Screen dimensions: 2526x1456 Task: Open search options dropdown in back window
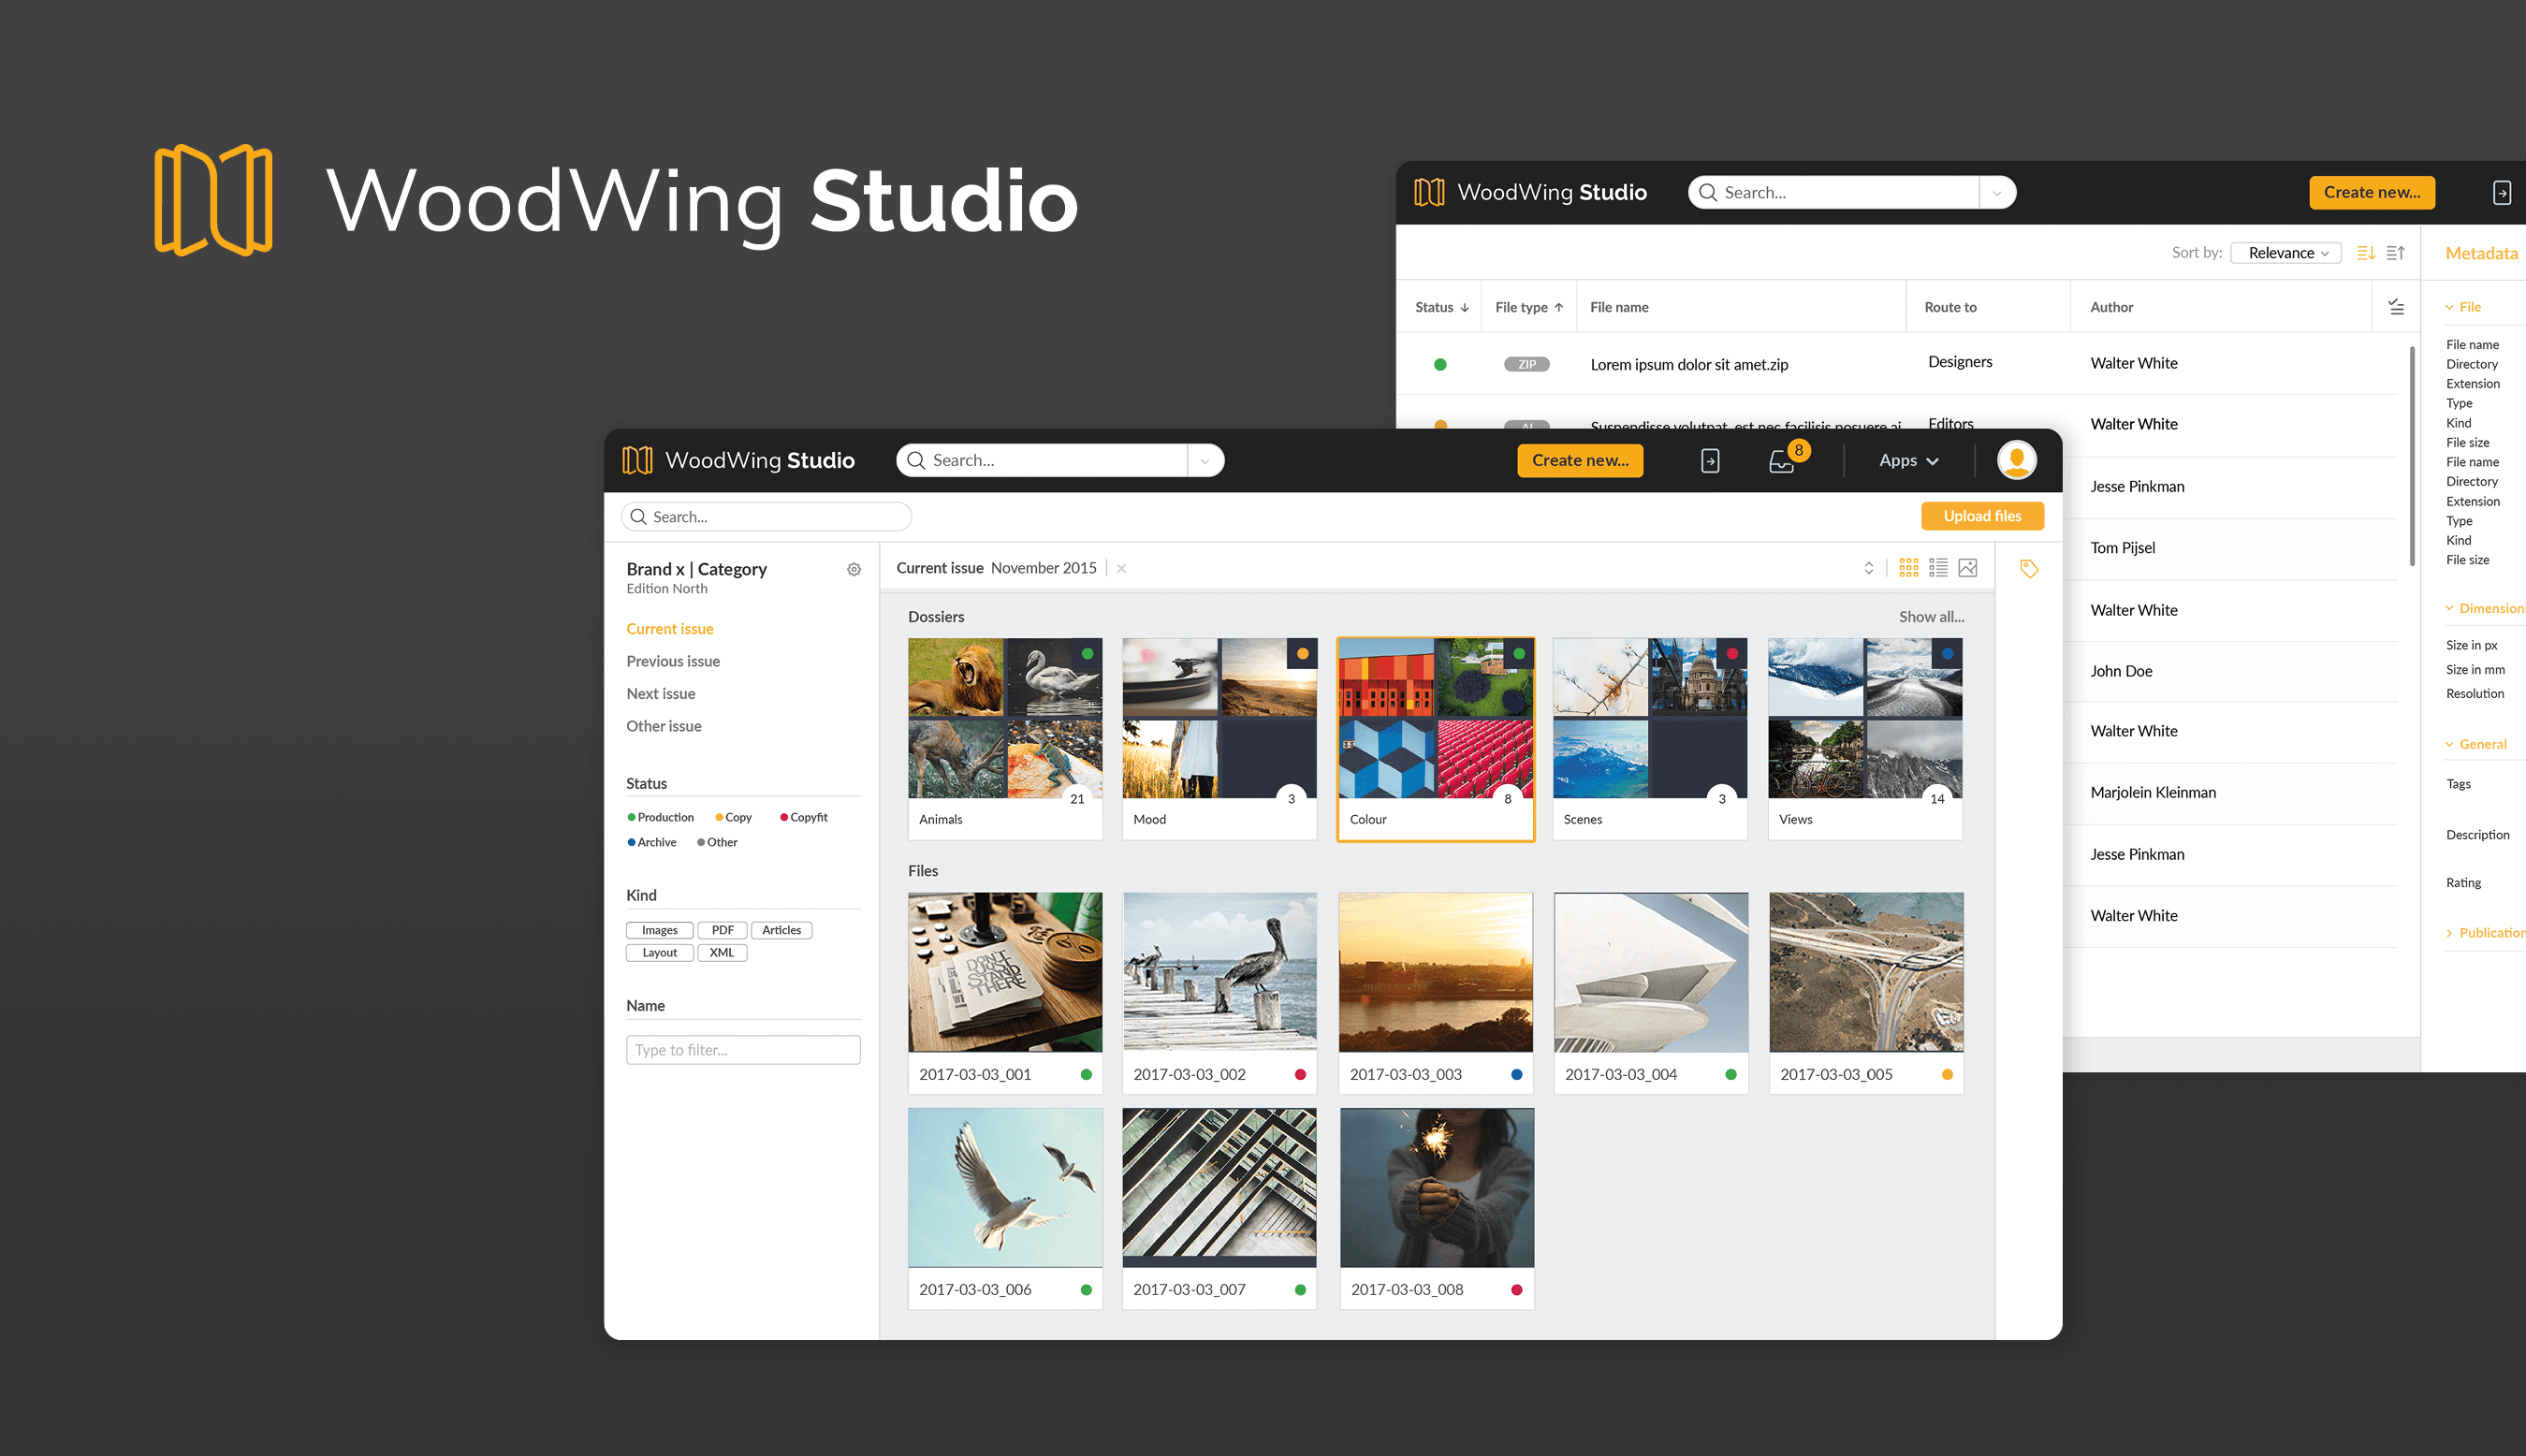[1997, 192]
